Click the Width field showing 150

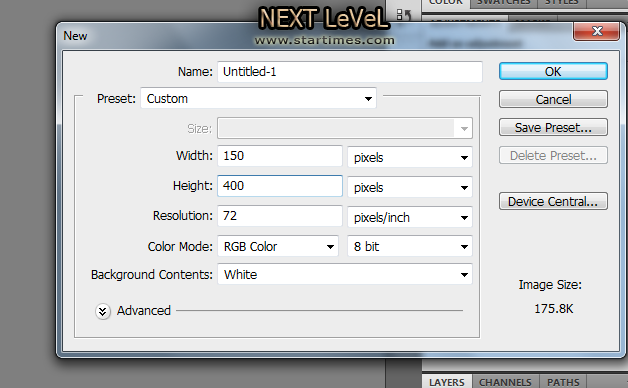tap(280, 156)
